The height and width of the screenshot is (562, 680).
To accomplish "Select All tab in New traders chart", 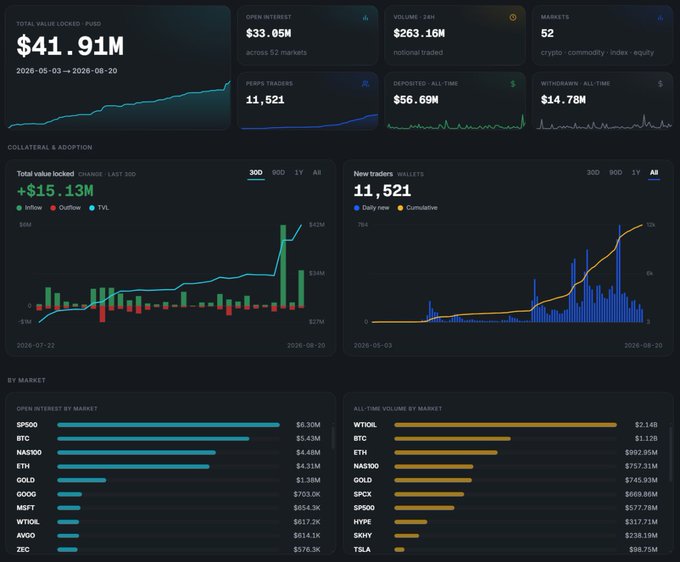I will click(654, 173).
